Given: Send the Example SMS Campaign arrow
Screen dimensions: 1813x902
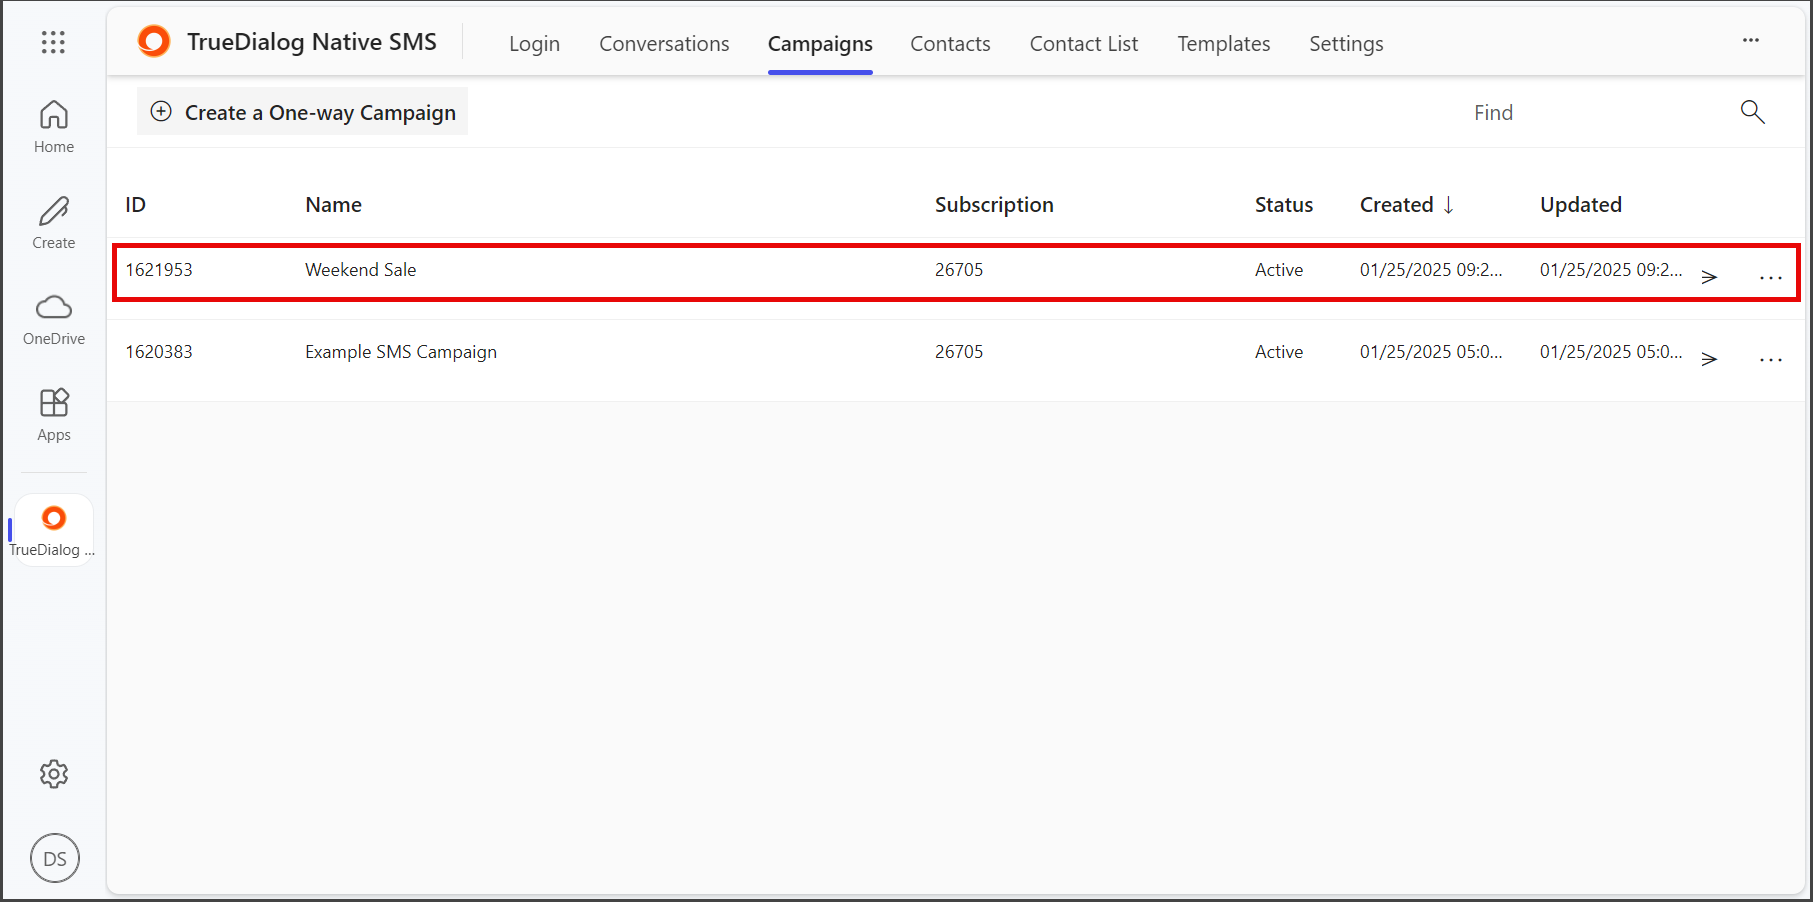Looking at the screenshot, I should [x=1709, y=359].
